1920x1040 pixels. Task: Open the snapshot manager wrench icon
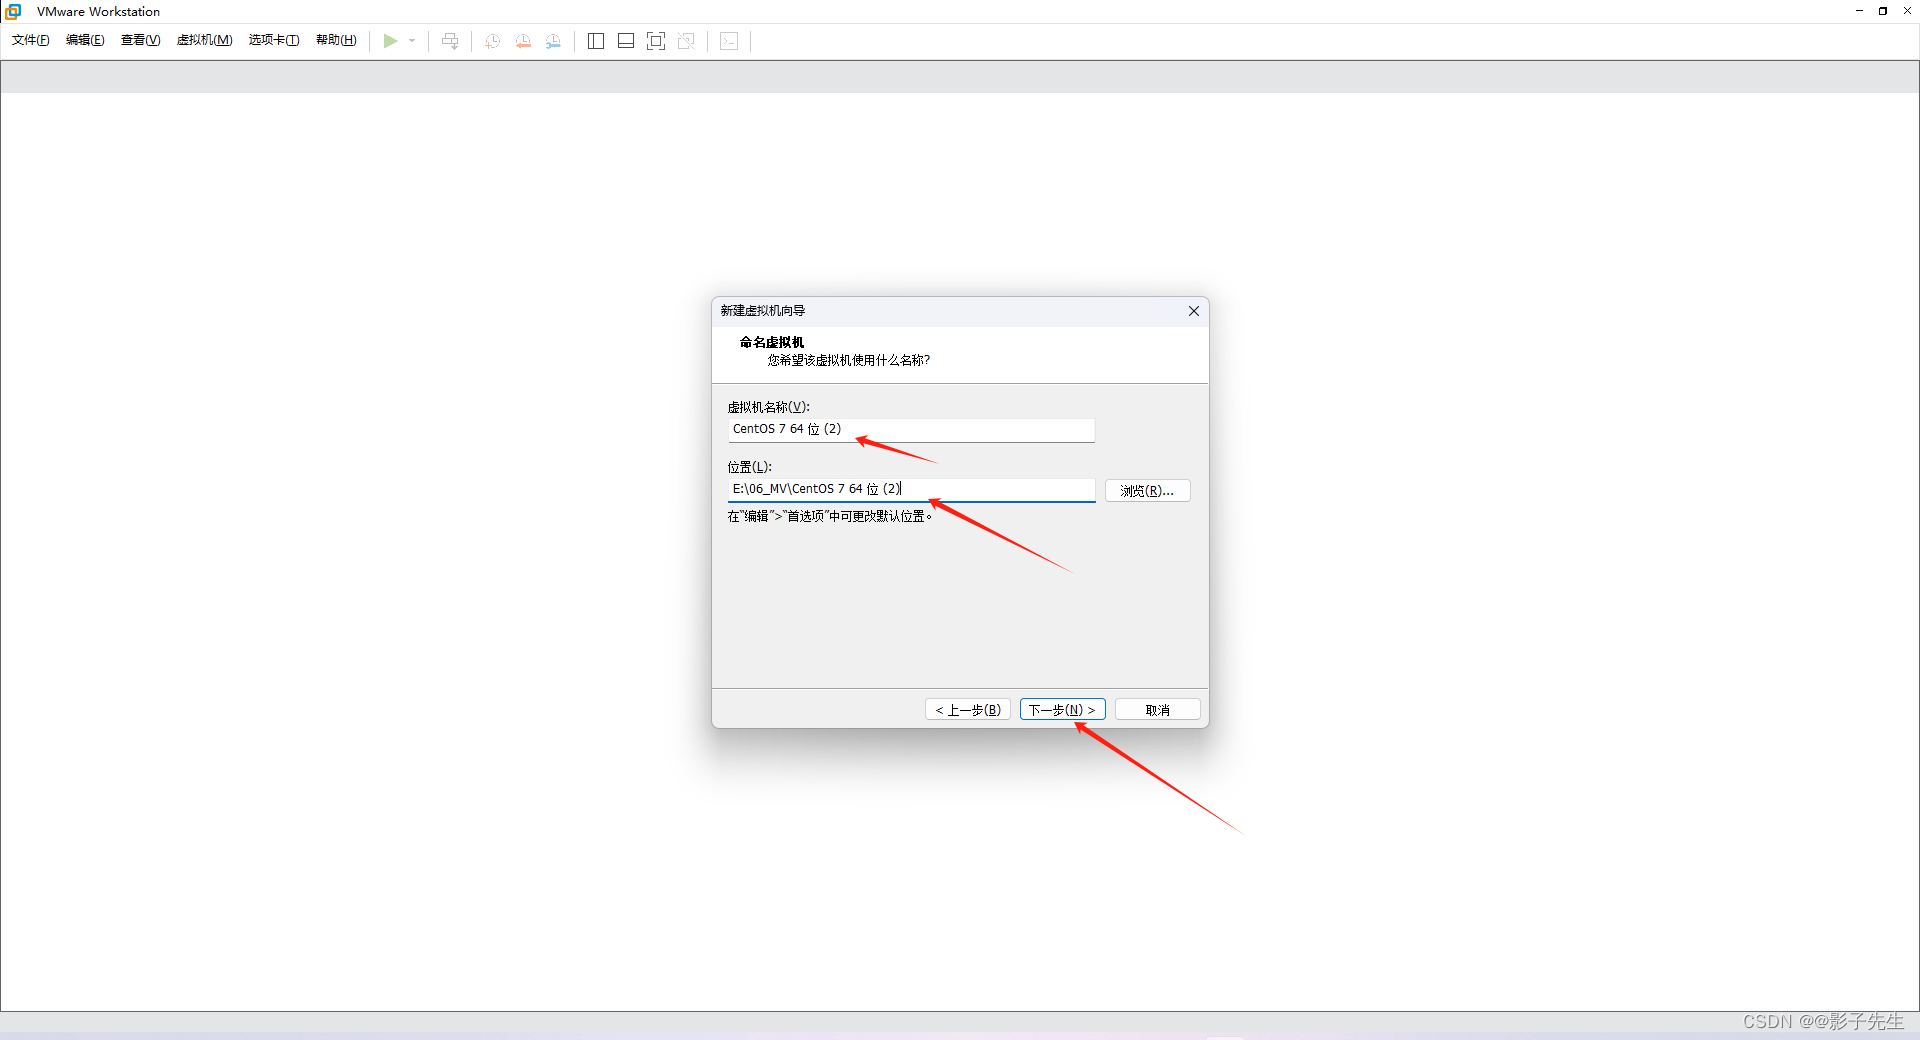tap(553, 41)
